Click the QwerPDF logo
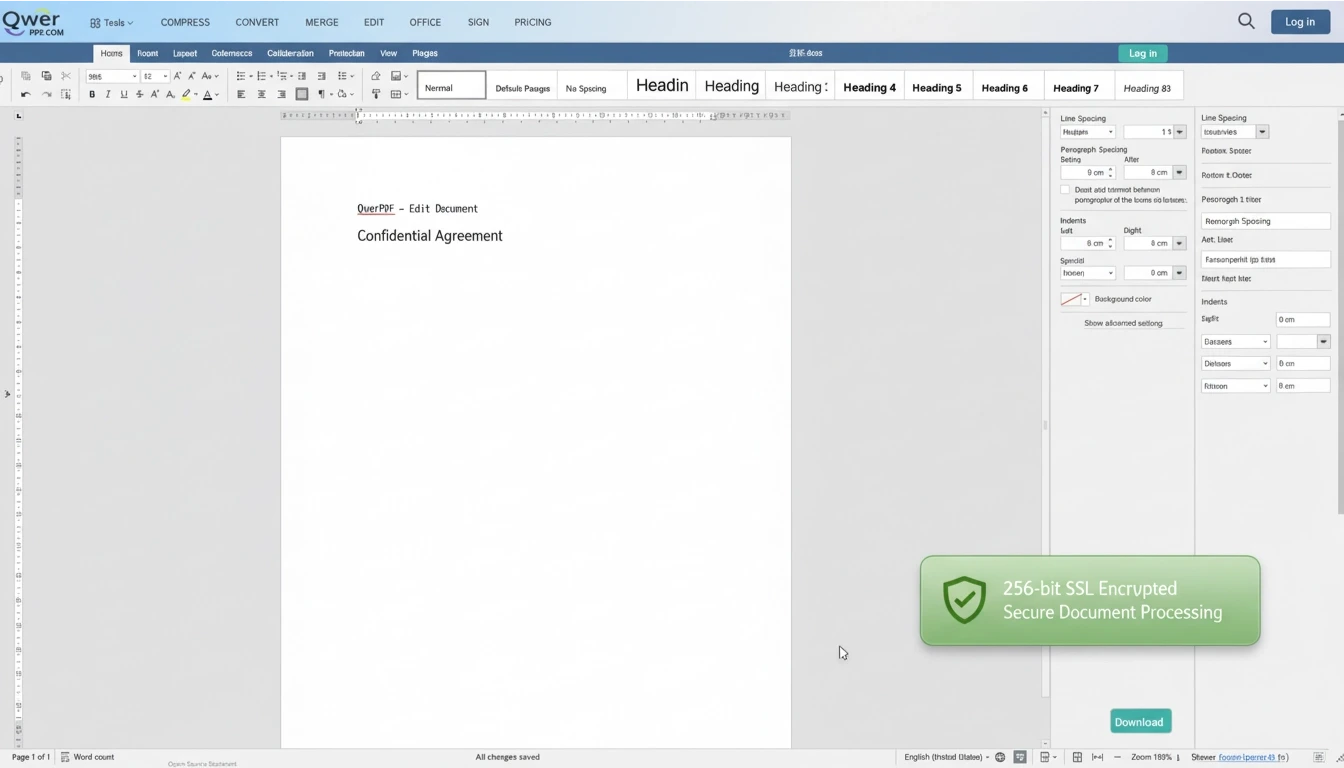Viewport: 1344px width, 768px height. pos(32,22)
